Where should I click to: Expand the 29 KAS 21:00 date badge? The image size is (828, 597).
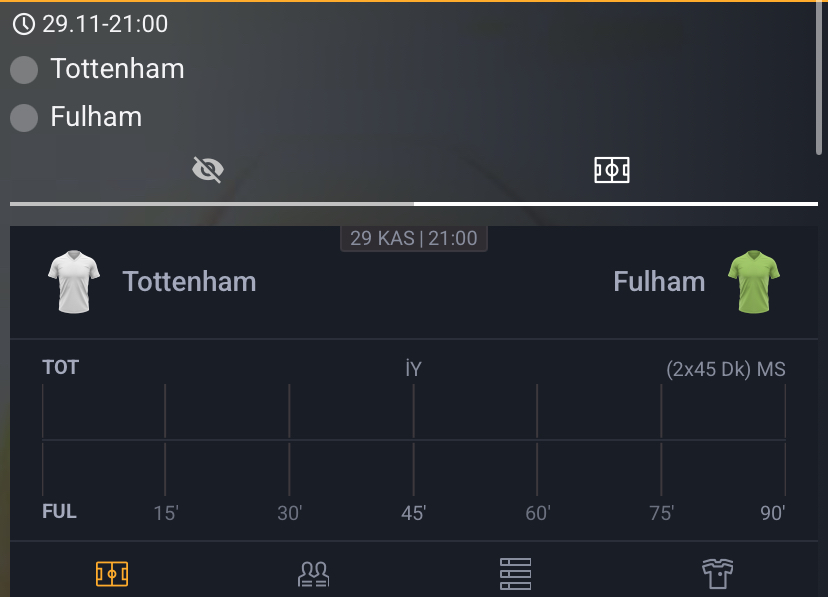(x=413, y=237)
